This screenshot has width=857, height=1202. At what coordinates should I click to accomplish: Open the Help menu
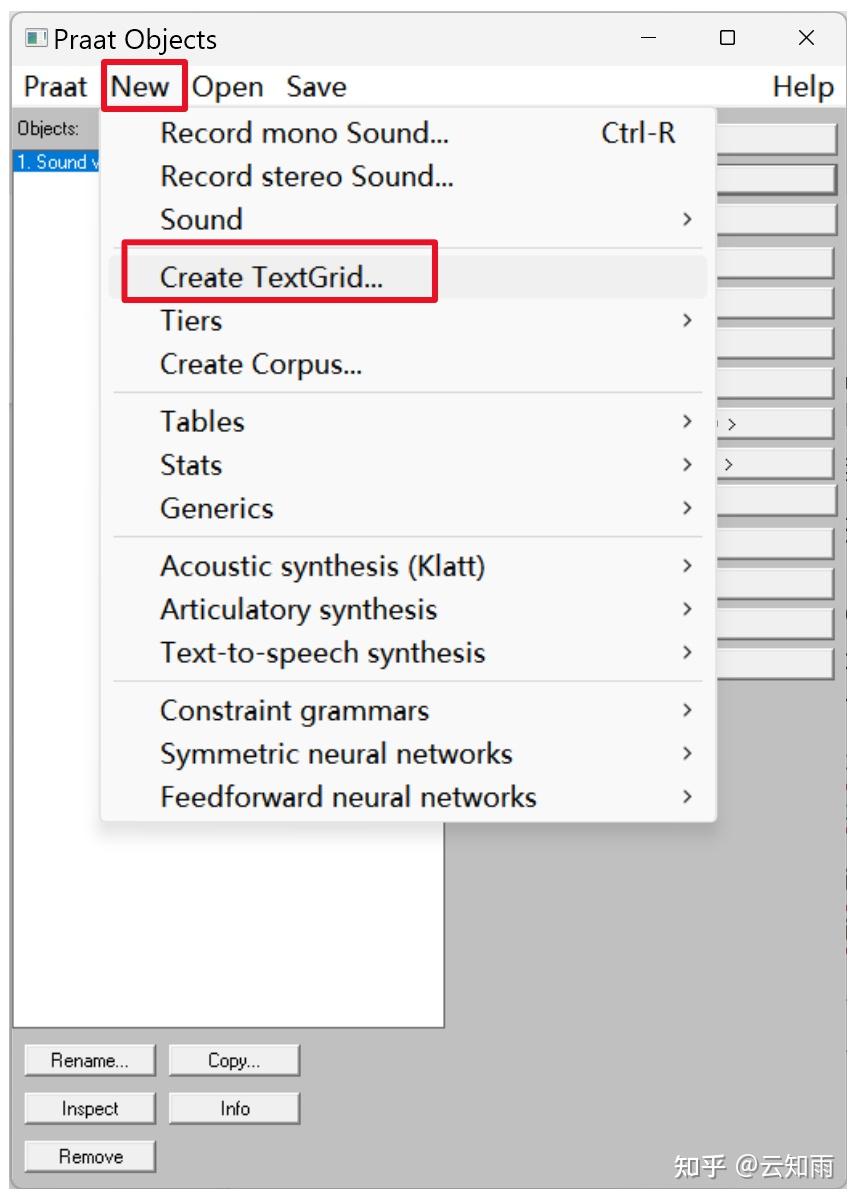click(x=802, y=87)
